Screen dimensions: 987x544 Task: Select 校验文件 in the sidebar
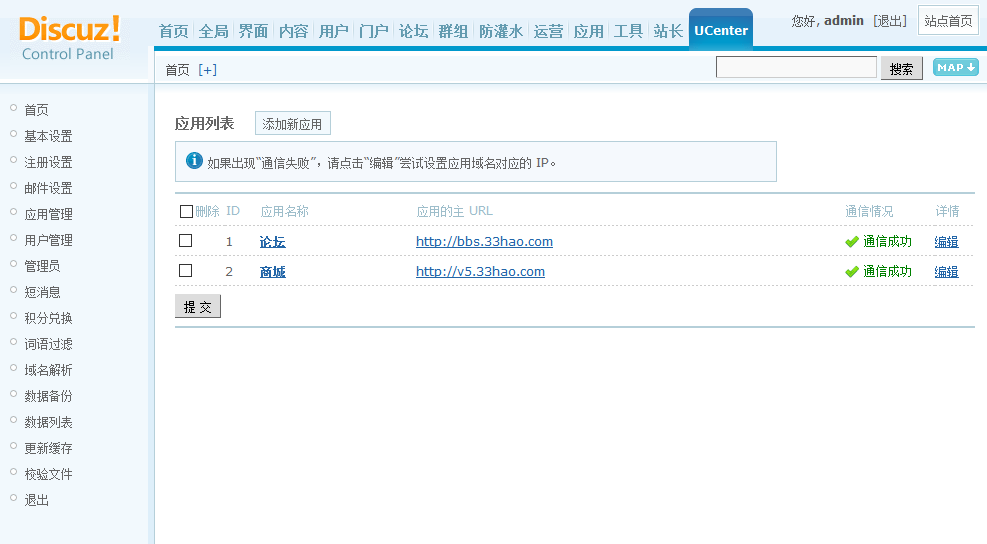tap(48, 474)
